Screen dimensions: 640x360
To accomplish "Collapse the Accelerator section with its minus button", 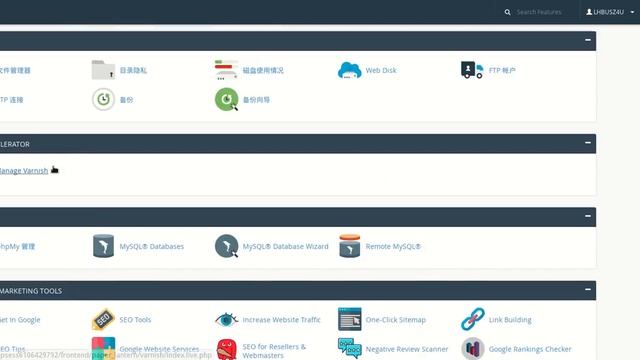I will 588,143.
